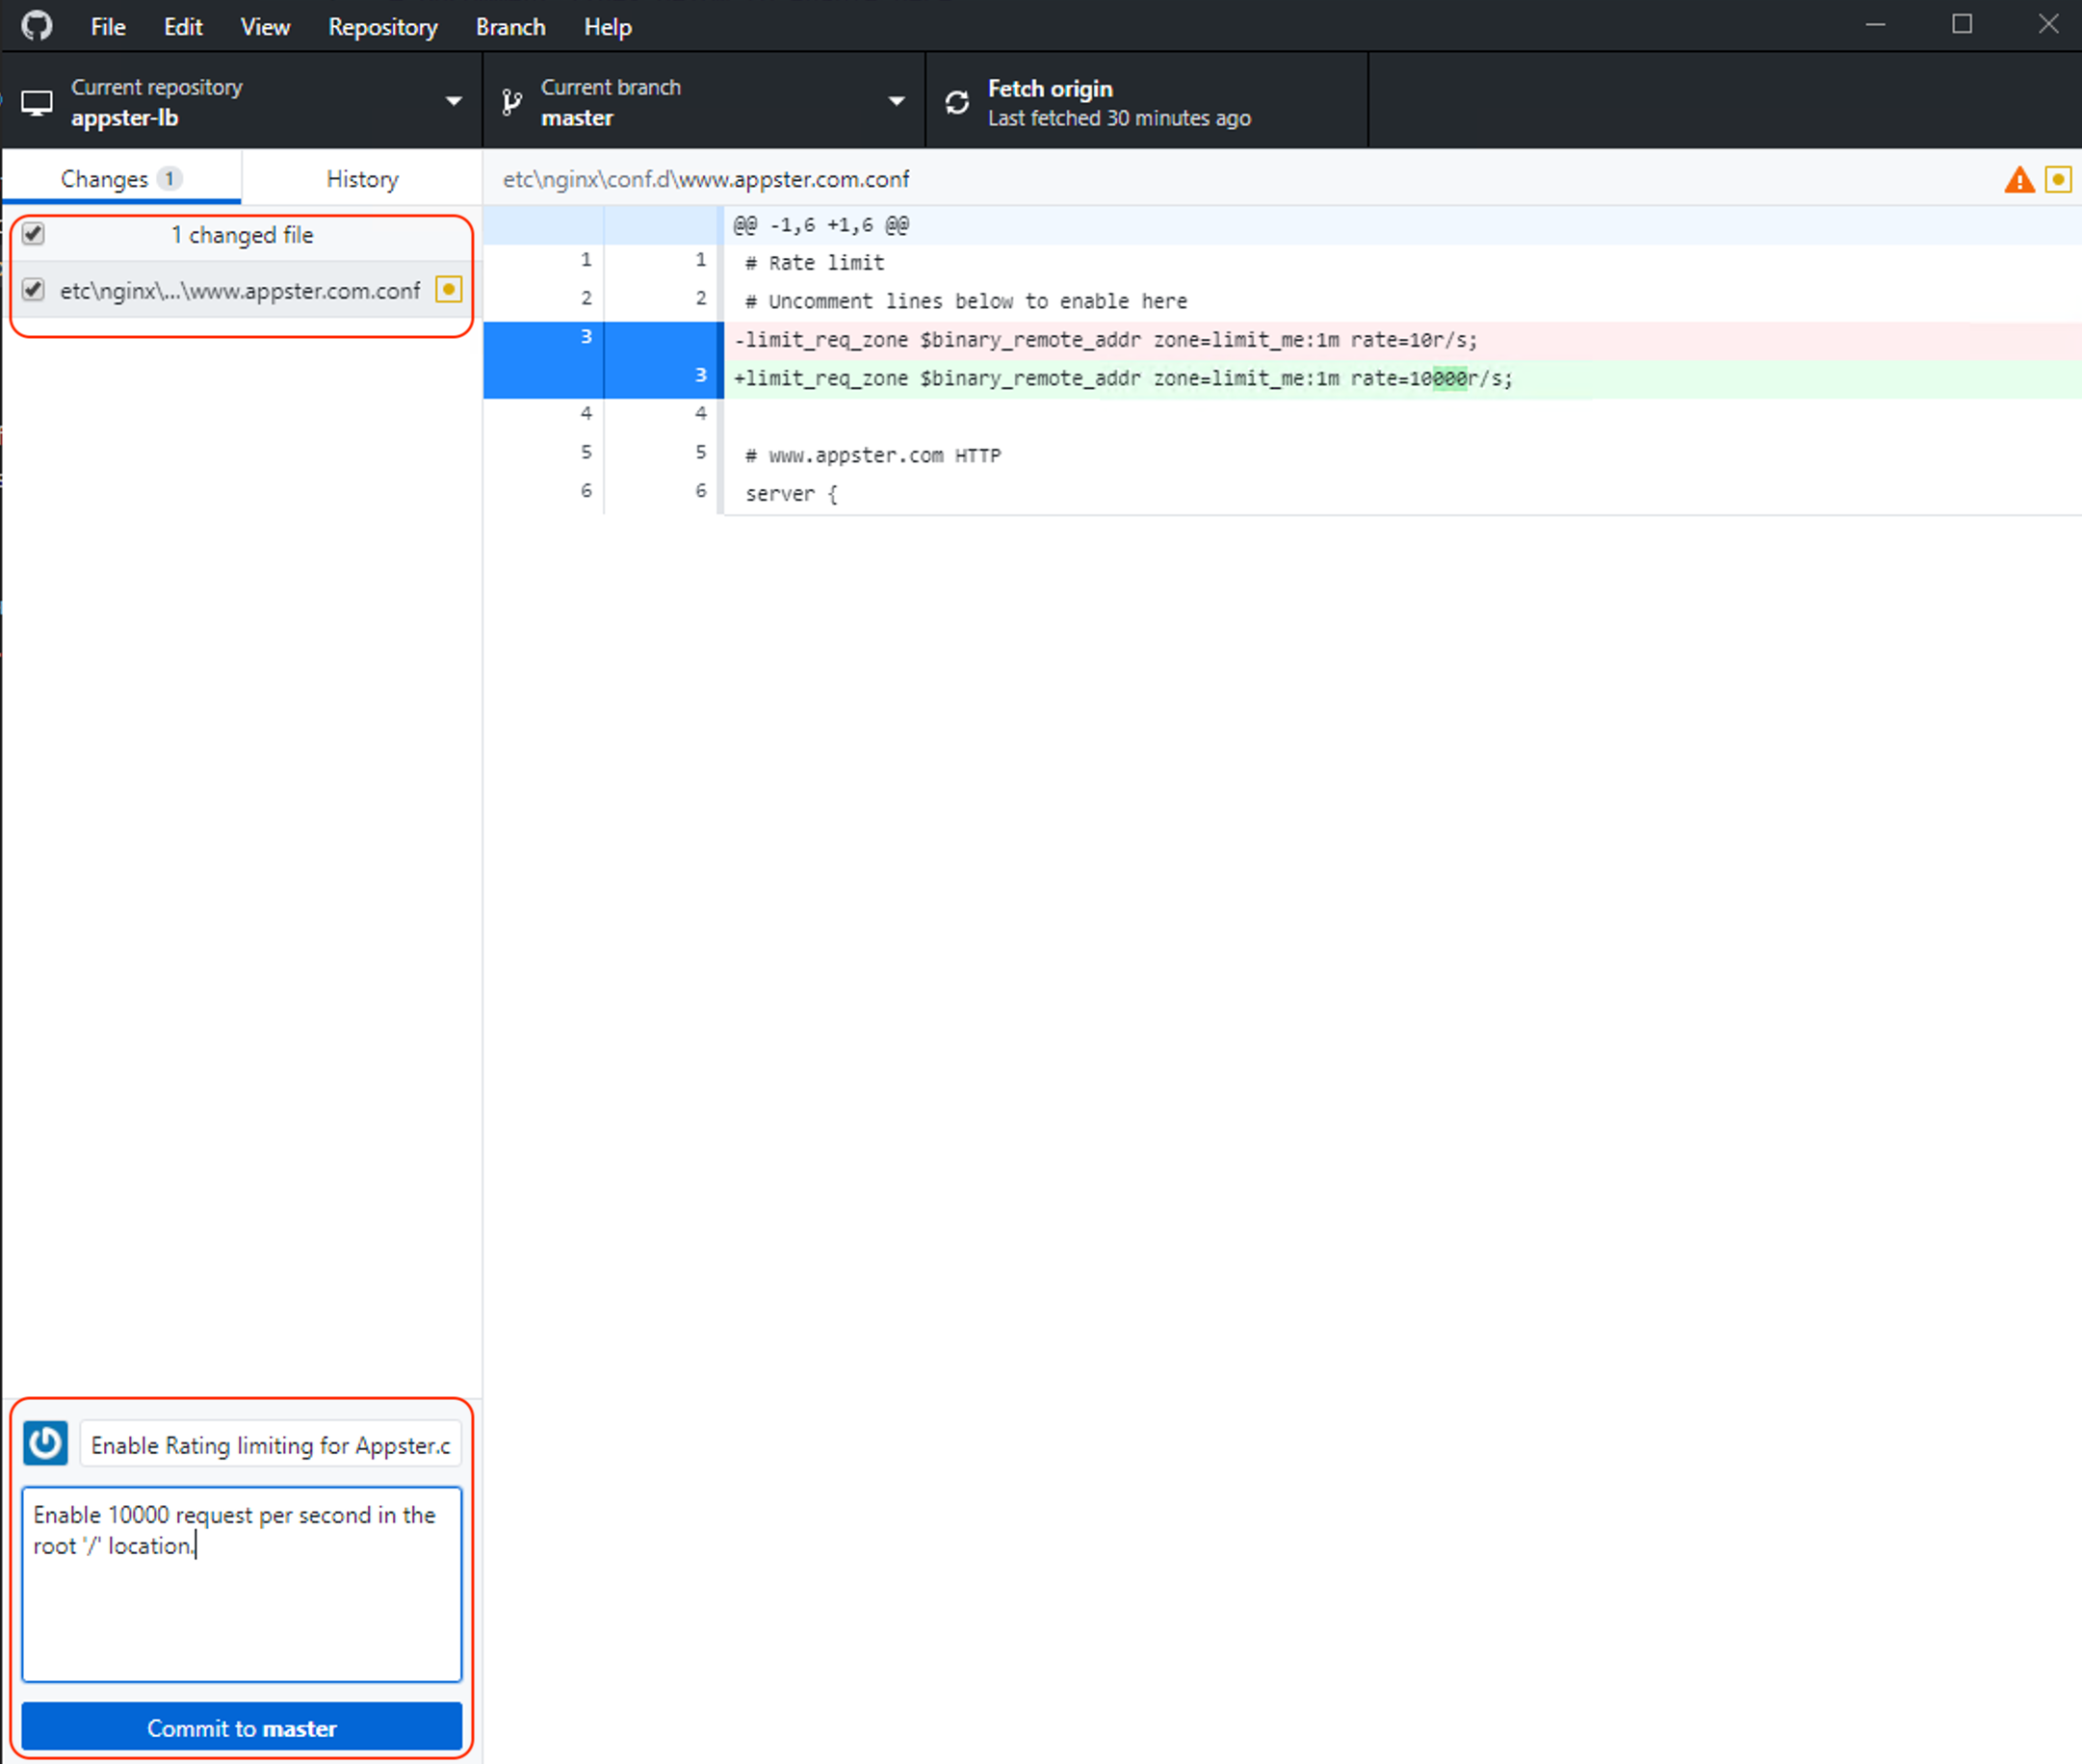Click the '# Rate limit' diff line

(814, 263)
